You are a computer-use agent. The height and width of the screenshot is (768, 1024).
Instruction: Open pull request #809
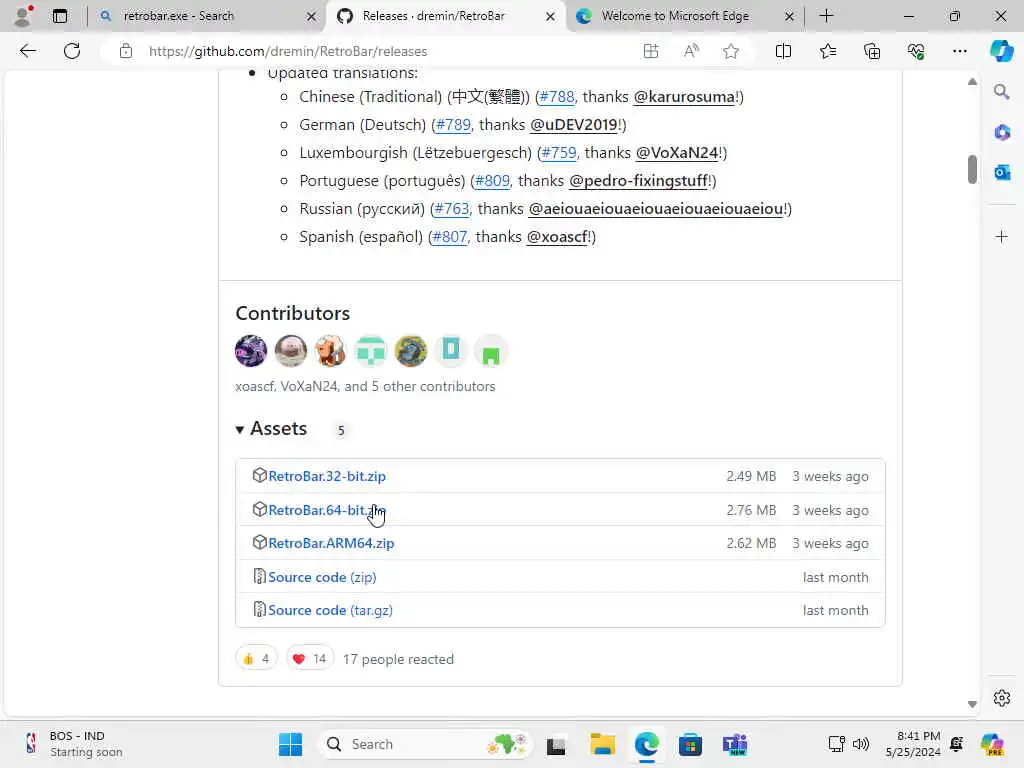[492, 181]
